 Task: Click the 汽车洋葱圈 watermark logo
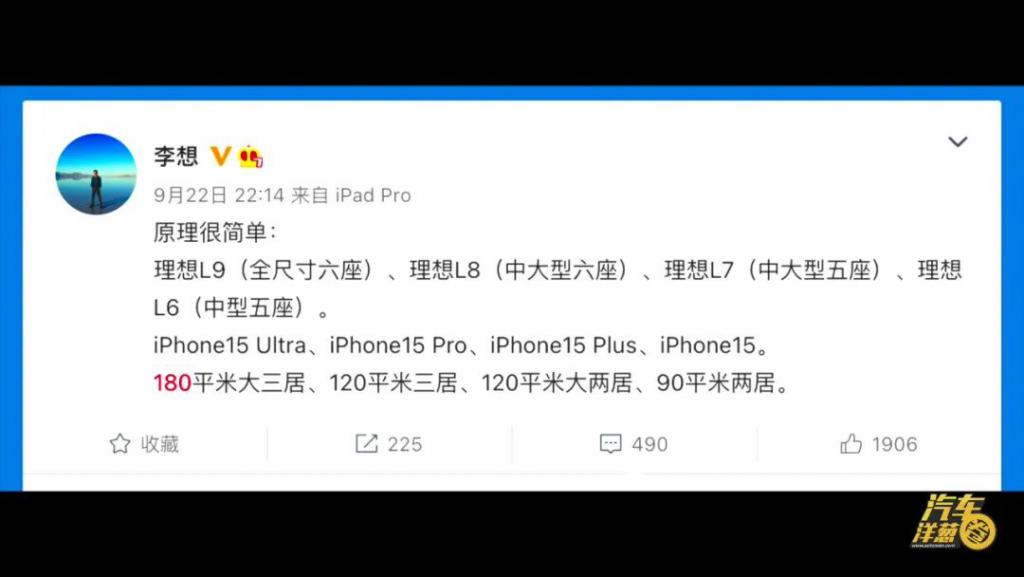953,521
